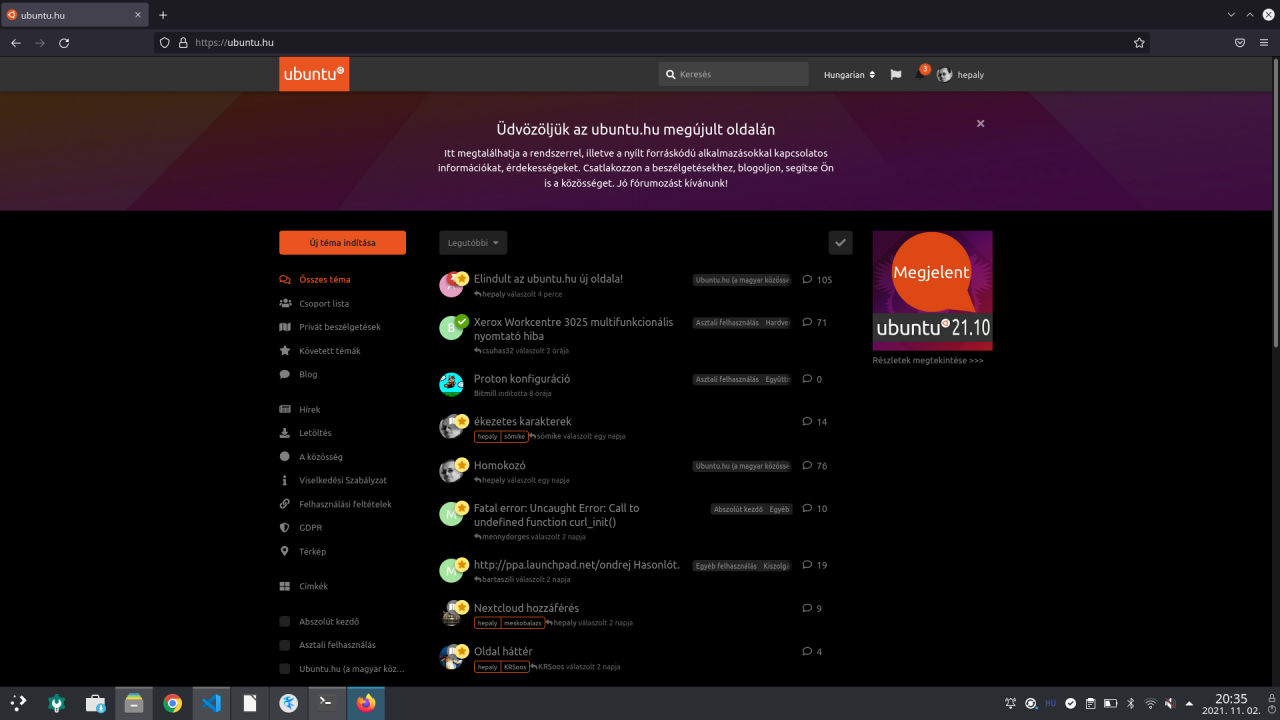Close the welcome banner
Screen dimensions: 1280x720
click(981, 123)
